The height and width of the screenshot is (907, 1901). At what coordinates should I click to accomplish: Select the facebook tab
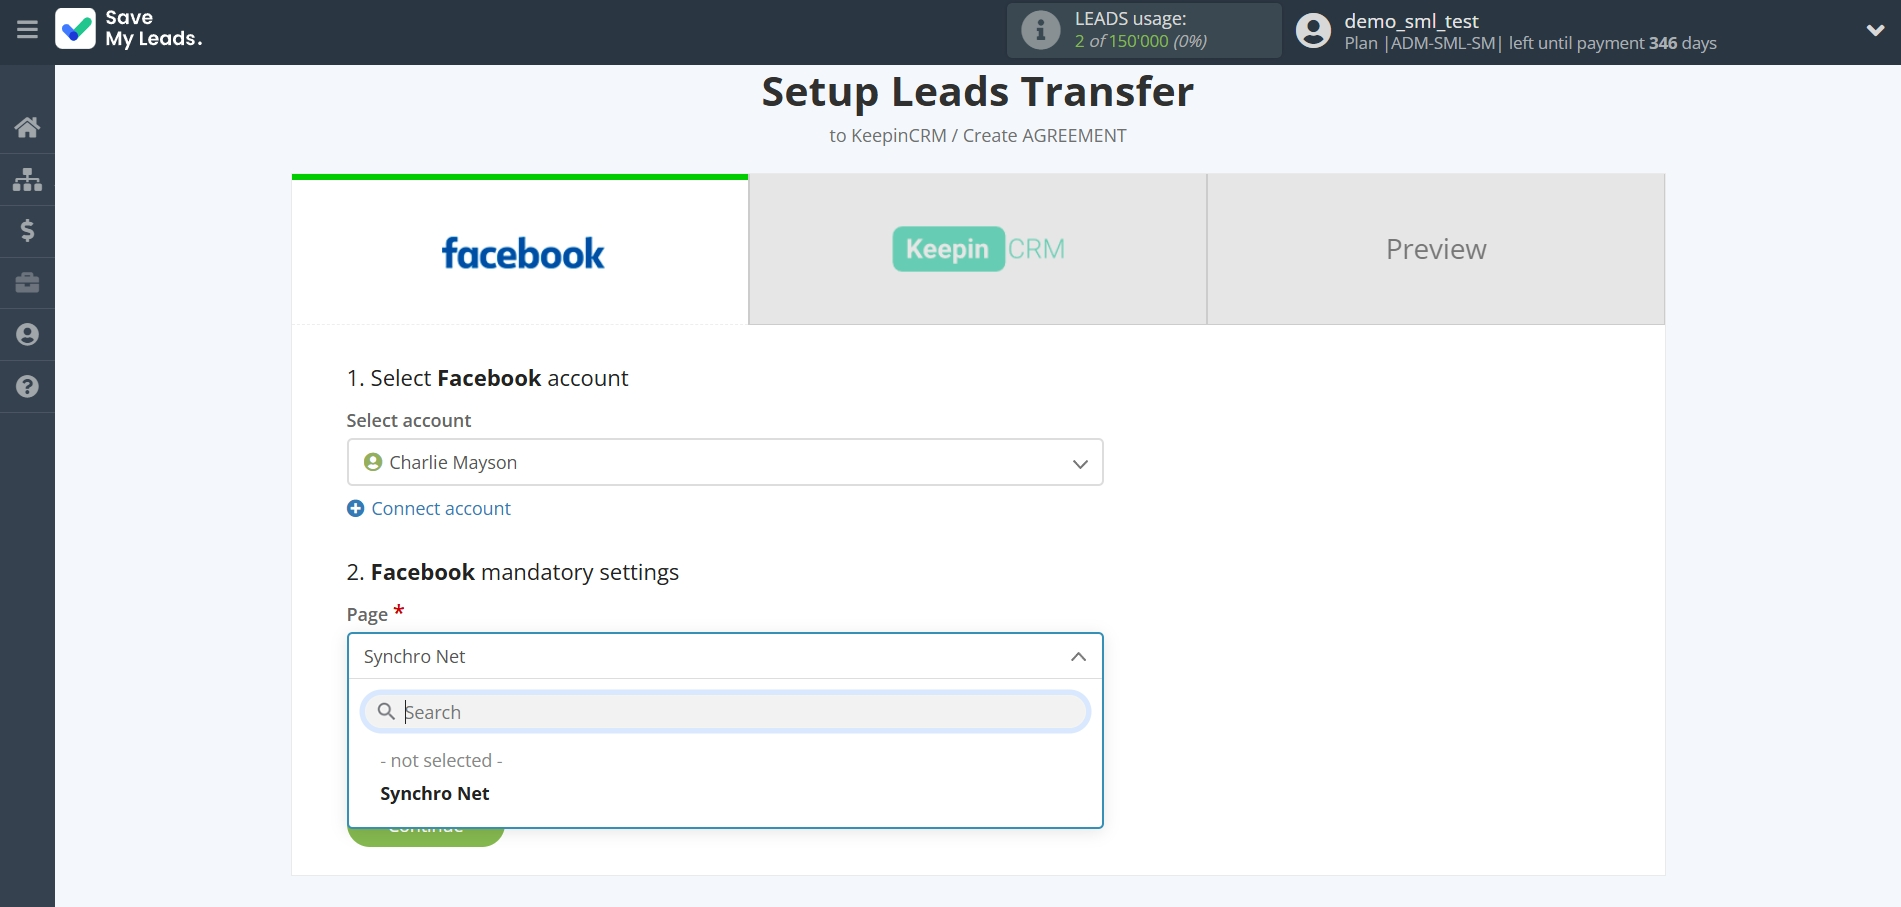(x=520, y=252)
